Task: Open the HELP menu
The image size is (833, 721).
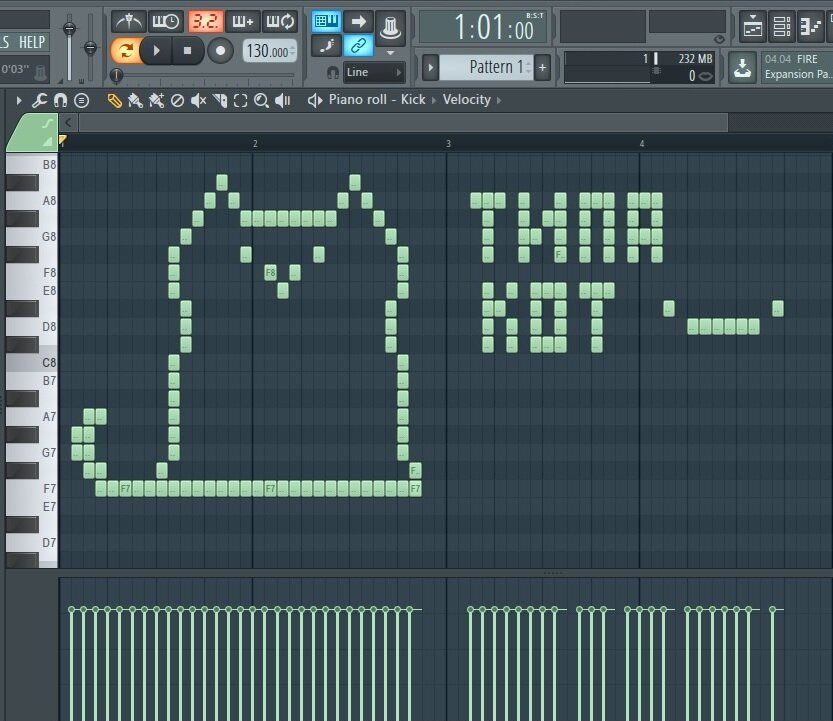Action: 32,42
